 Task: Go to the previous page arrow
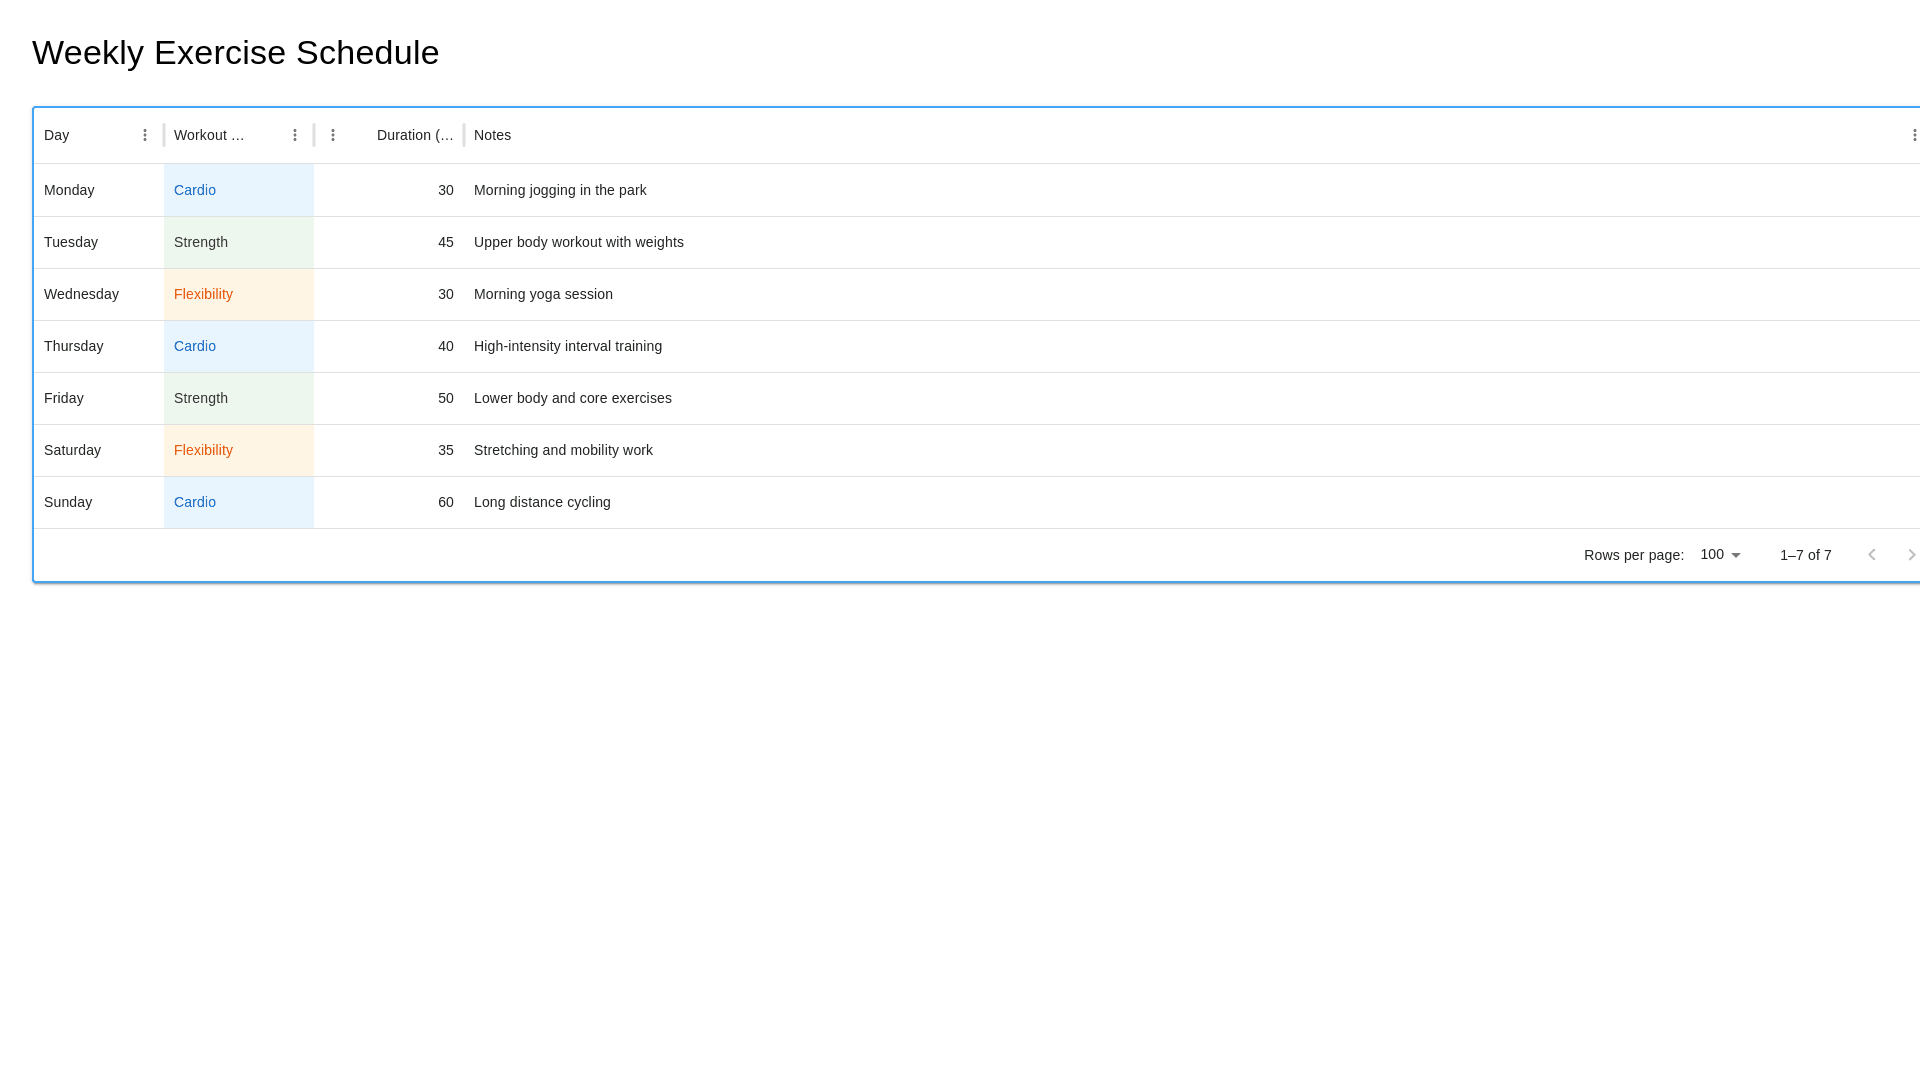point(1871,555)
